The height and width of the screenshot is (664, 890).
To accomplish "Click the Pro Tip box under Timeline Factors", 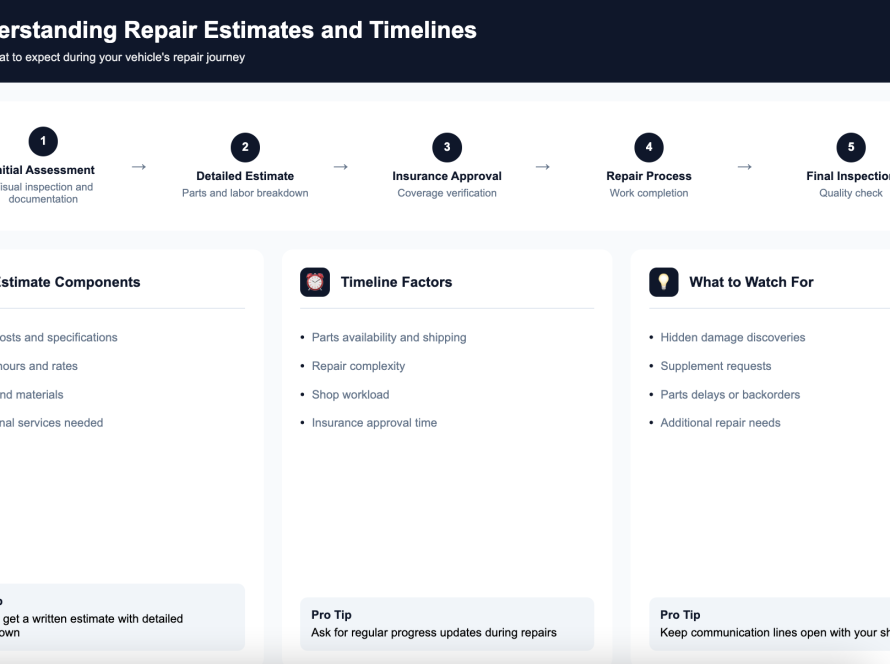I will click(447, 623).
